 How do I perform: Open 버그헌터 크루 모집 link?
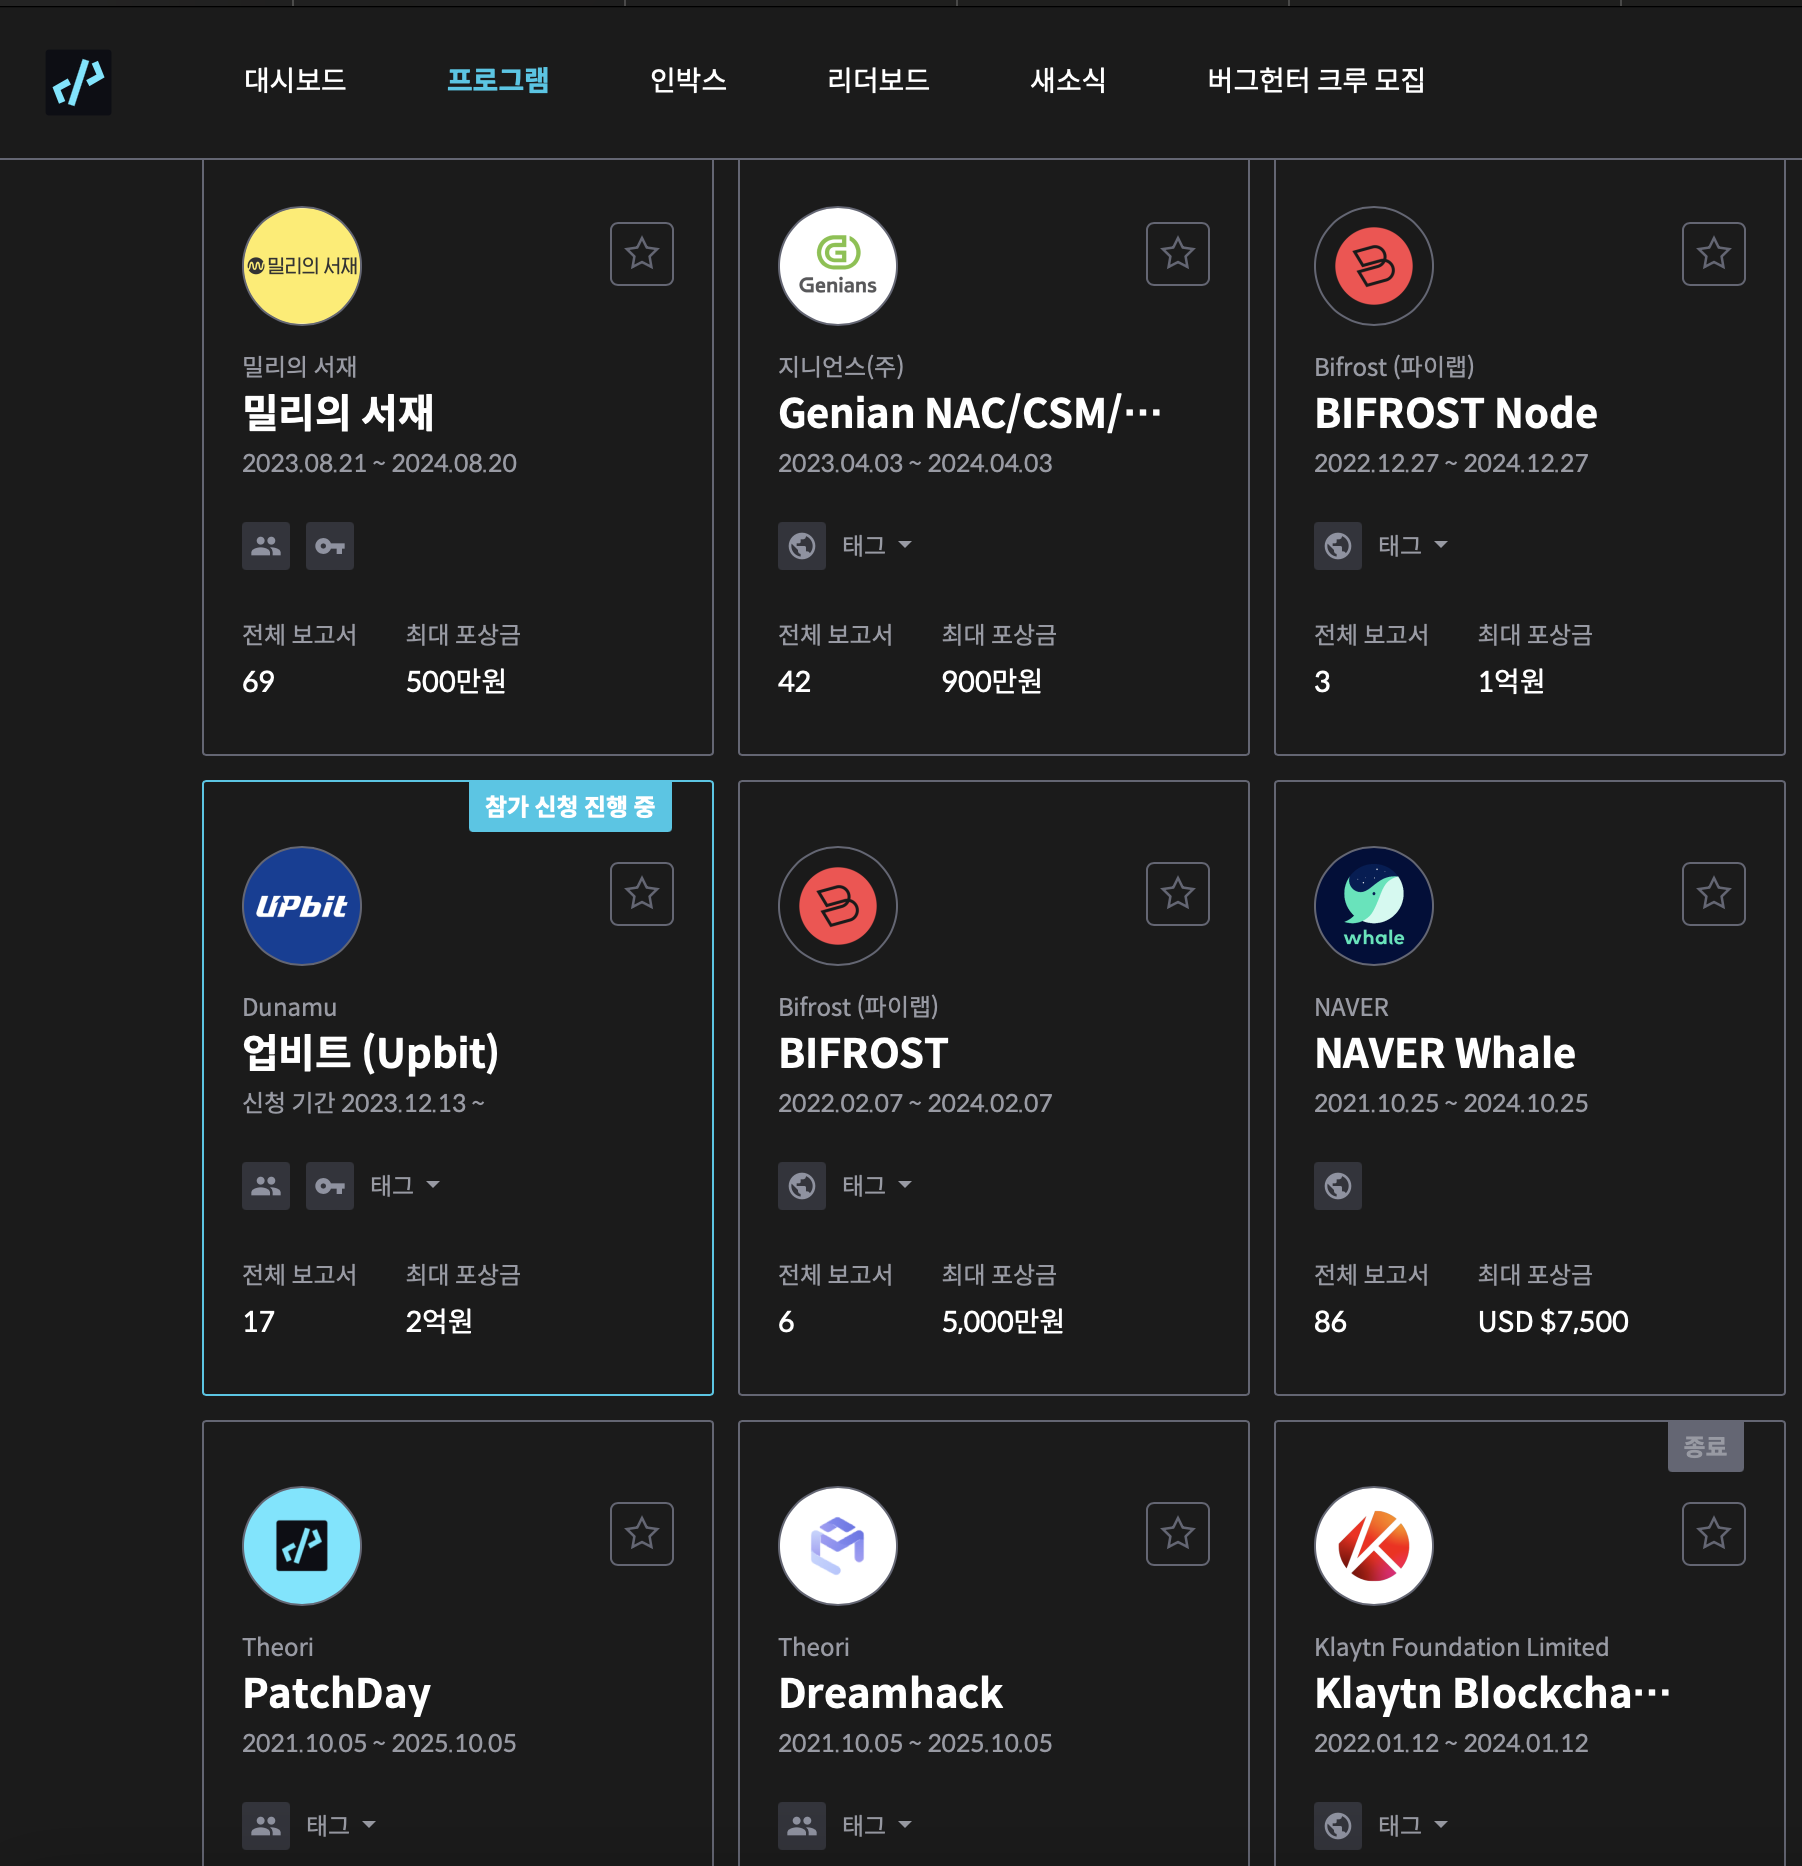tap(1316, 80)
